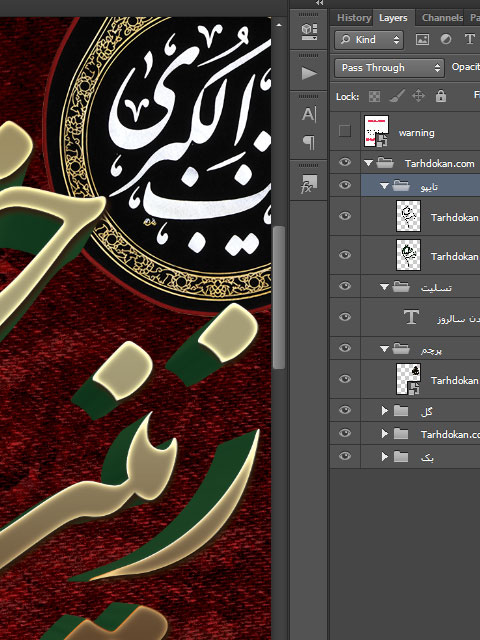The width and height of the screenshot is (480, 640).
Task: Expand the collapsed Tarhdokan.co group
Action: click(384, 433)
